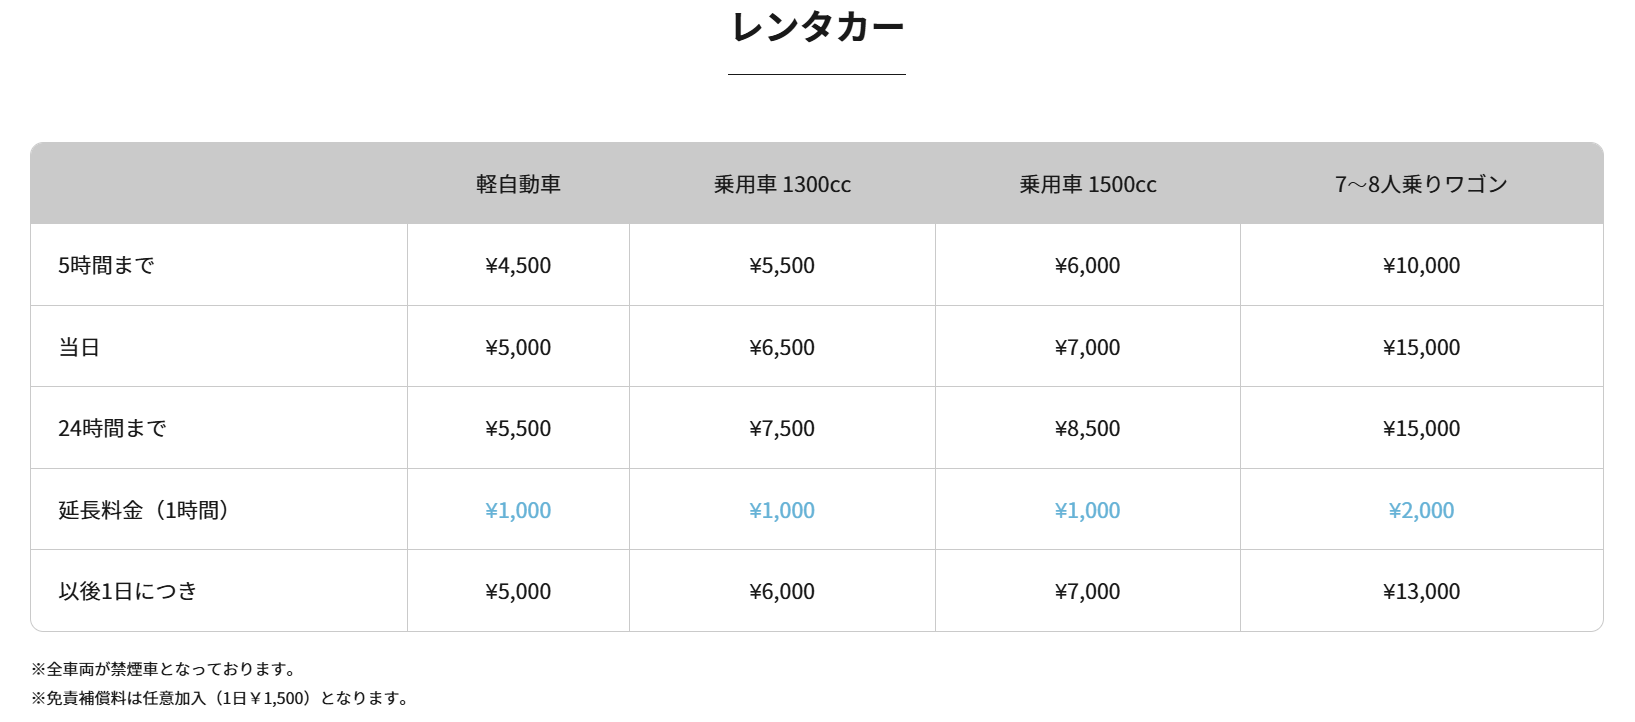Click the blue ¥2,000 wagon extension fee
This screenshot has width=1635, height=722.
[x=1421, y=510]
